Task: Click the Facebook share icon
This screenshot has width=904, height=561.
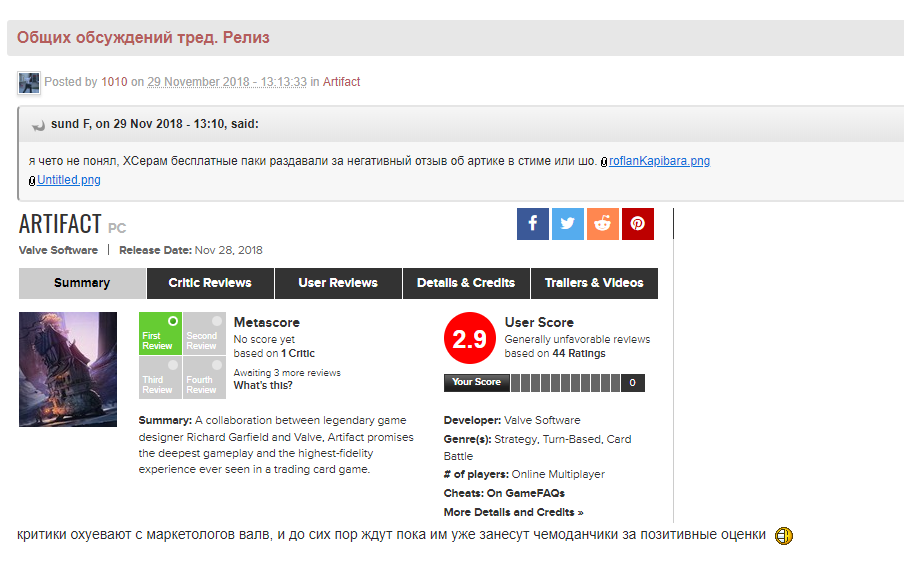Action: point(533,224)
